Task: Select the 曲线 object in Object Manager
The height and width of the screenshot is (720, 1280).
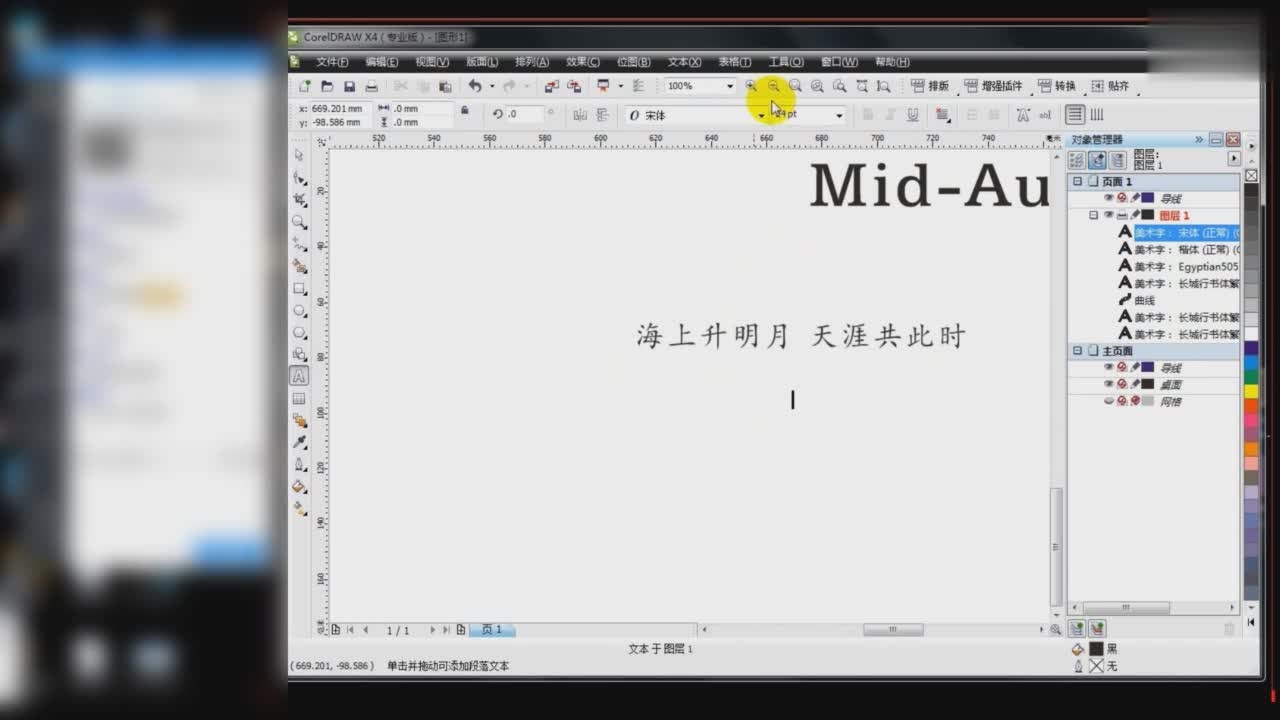Action: click(1144, 300)
